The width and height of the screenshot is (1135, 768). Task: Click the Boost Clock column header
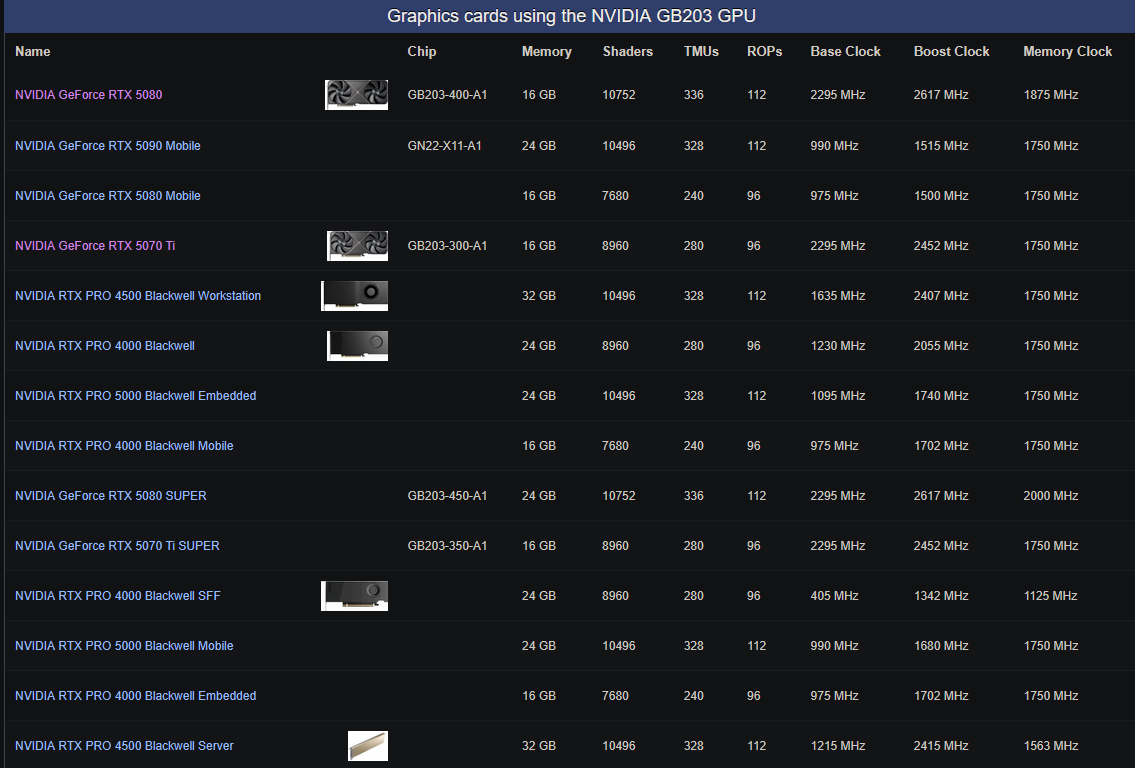(x=951, y=51)
